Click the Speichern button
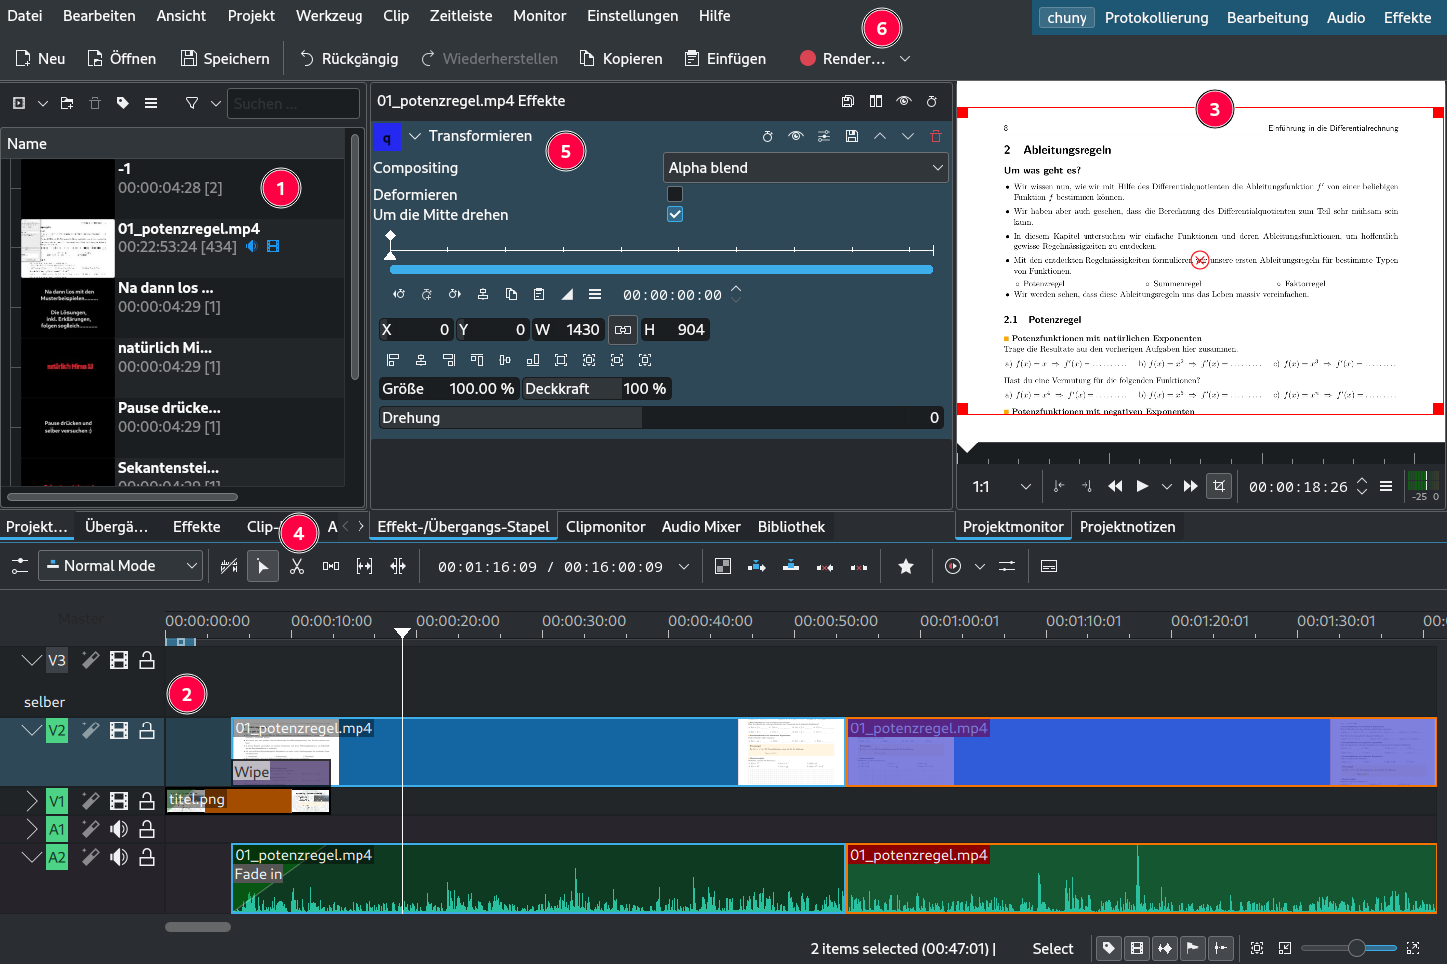 click(x=225, y=59)
